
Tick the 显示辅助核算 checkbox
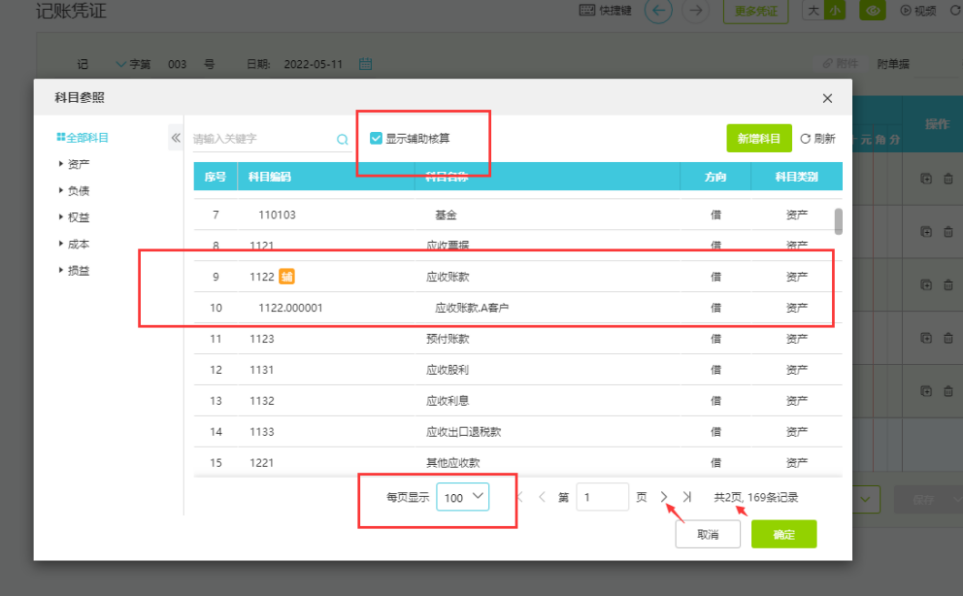376,138
